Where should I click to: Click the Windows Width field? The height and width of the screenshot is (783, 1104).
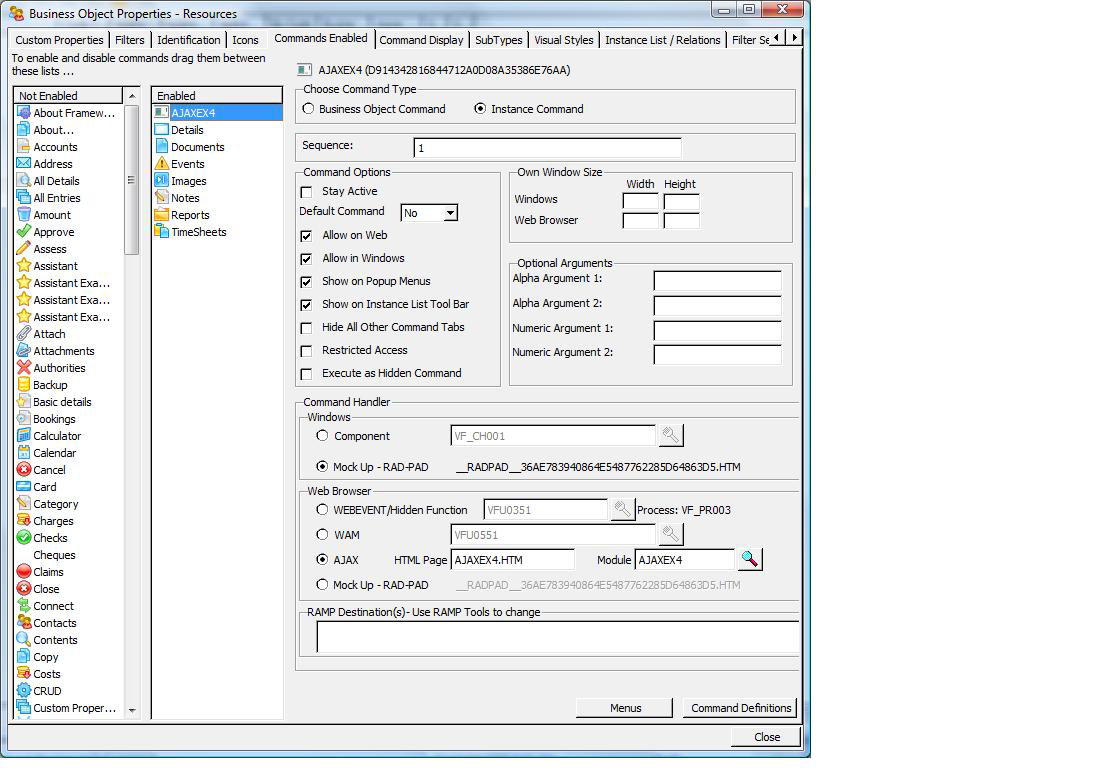tap(641, 201)
